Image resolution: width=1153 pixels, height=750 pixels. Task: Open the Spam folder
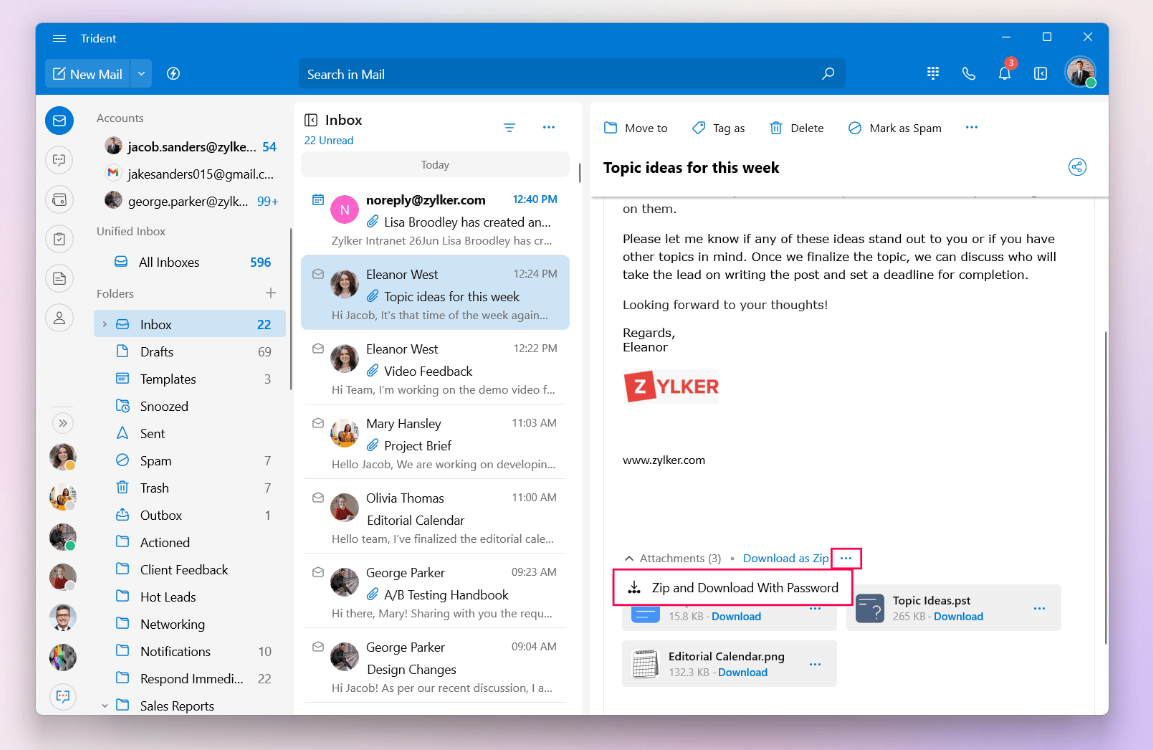point(190,460)
